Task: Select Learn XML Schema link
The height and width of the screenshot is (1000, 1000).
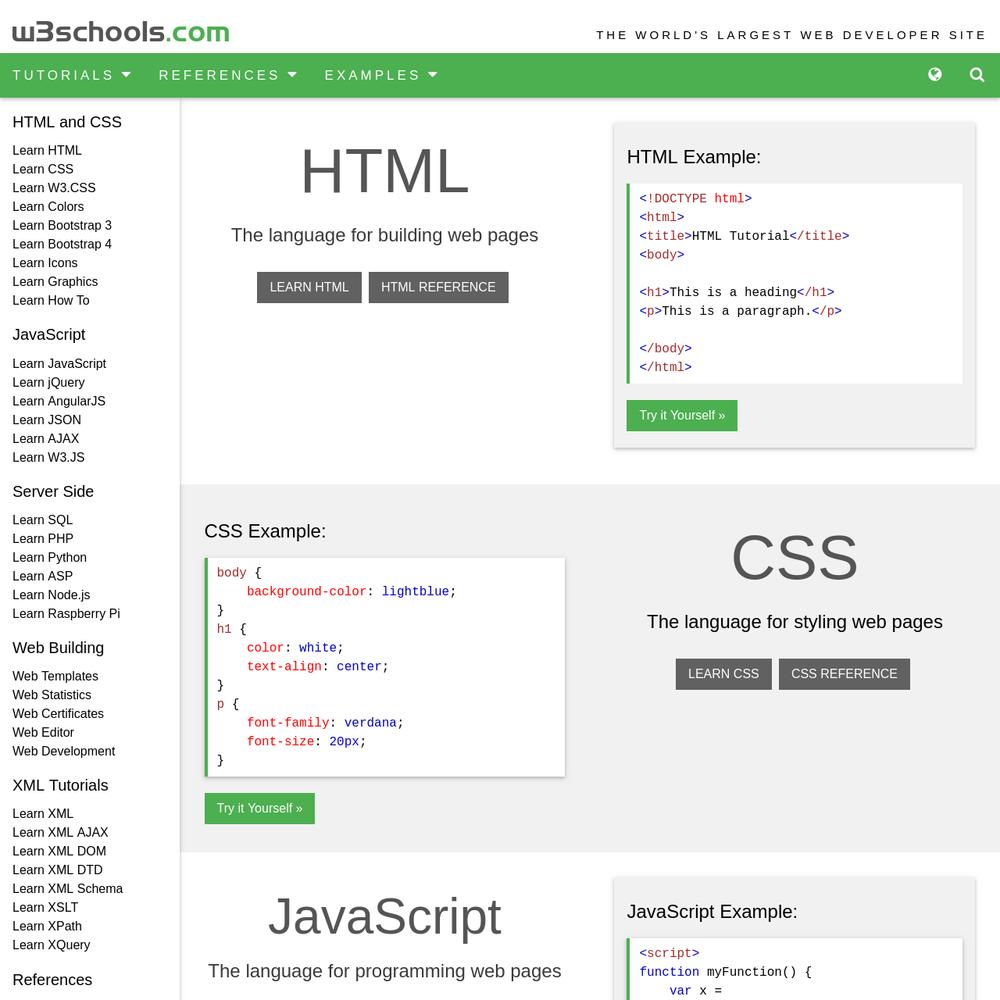Action: tap(68, 888)
